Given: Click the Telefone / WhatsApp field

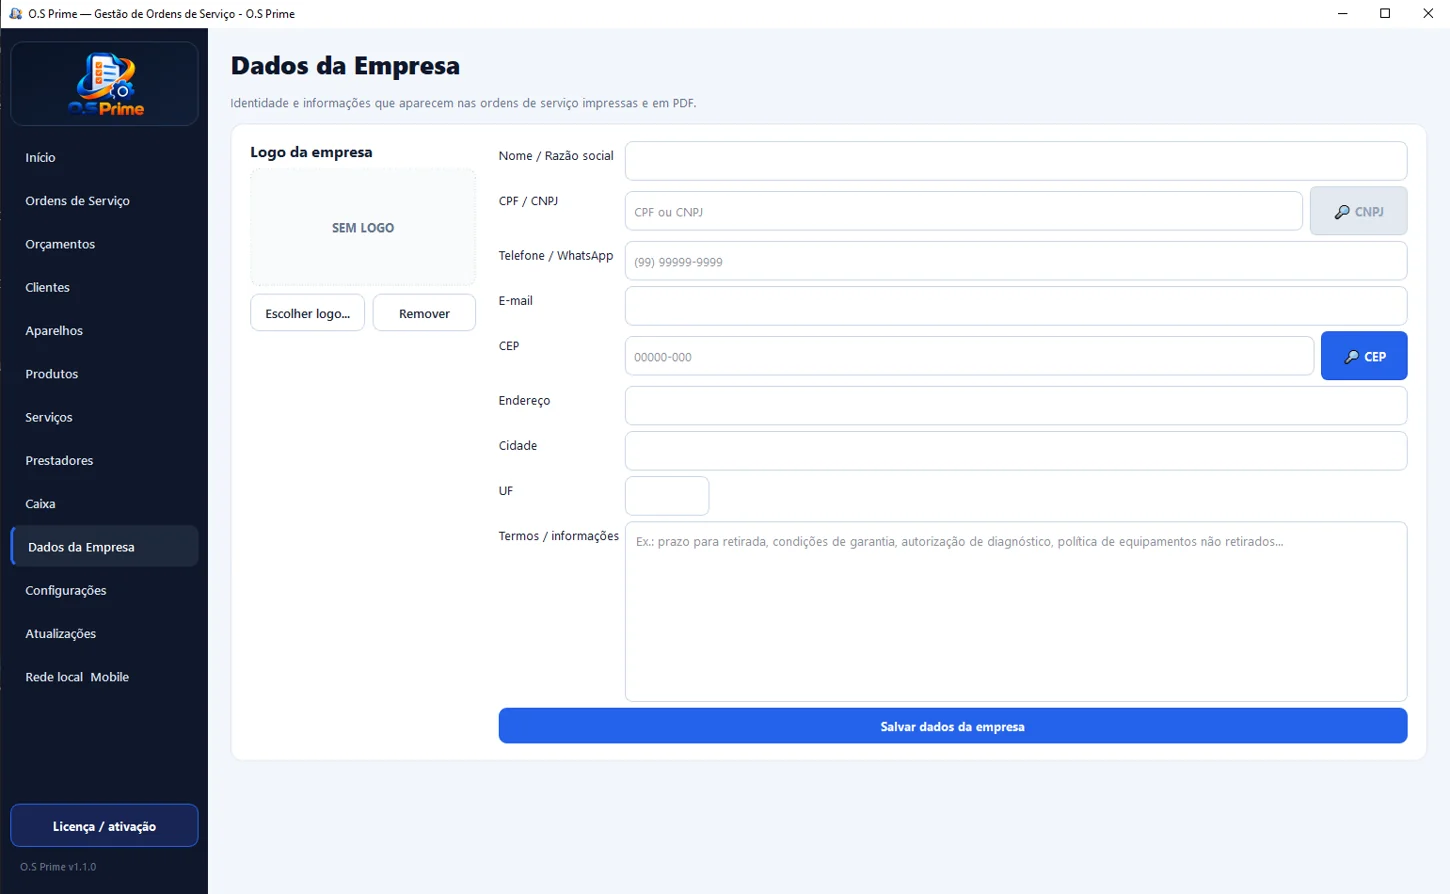Looking at the screenshot, I should pos(1016,261).
